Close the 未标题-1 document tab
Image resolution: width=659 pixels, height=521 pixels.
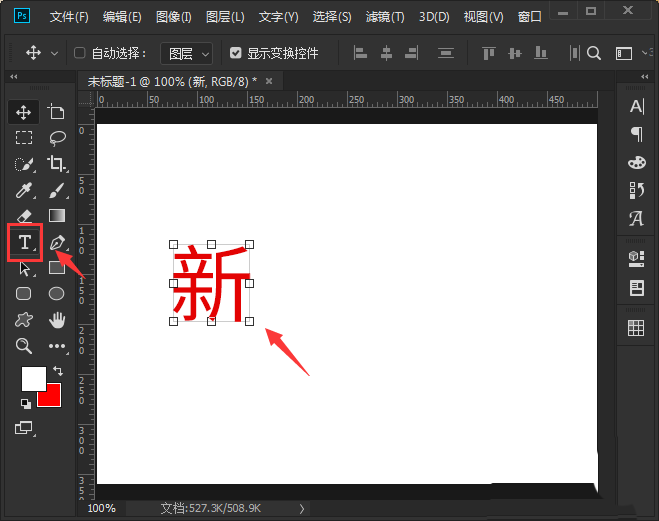pos(269,81)
